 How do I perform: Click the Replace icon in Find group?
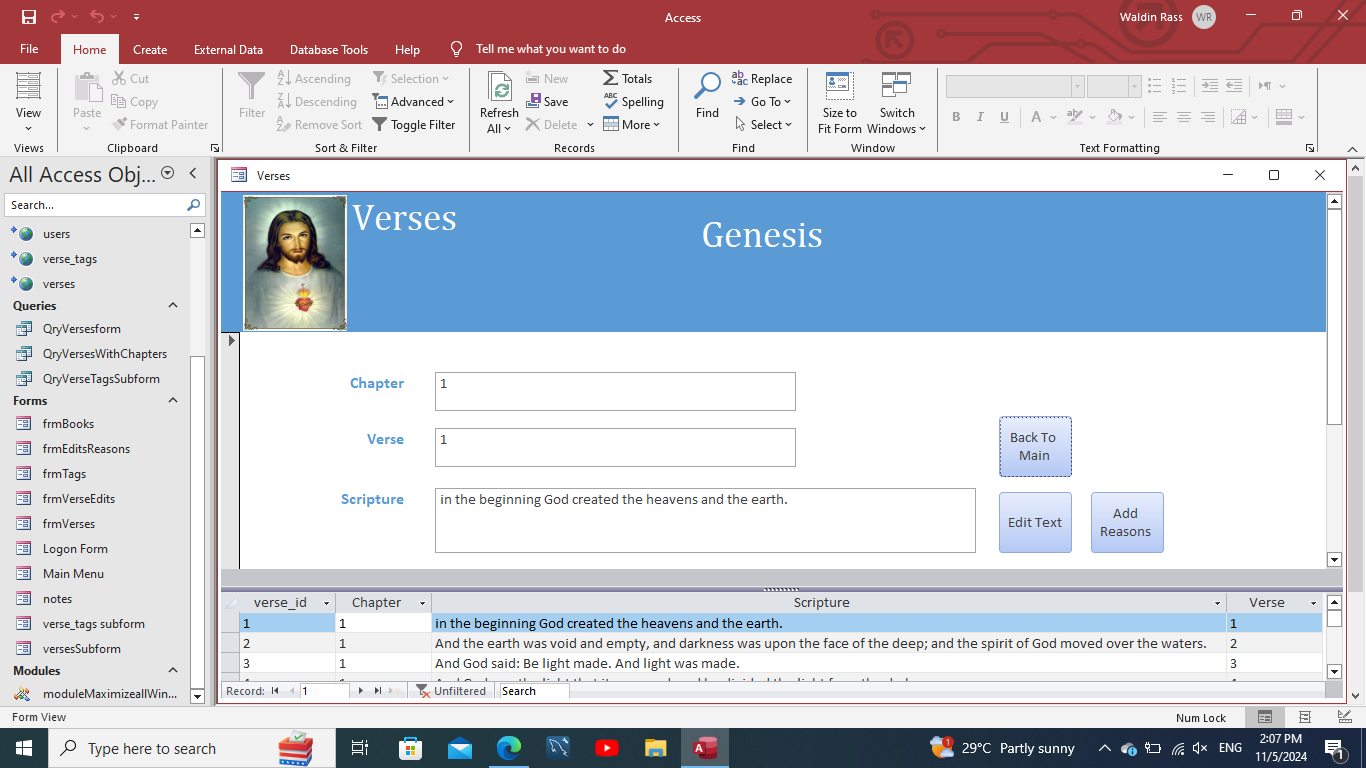pos(740,78)
